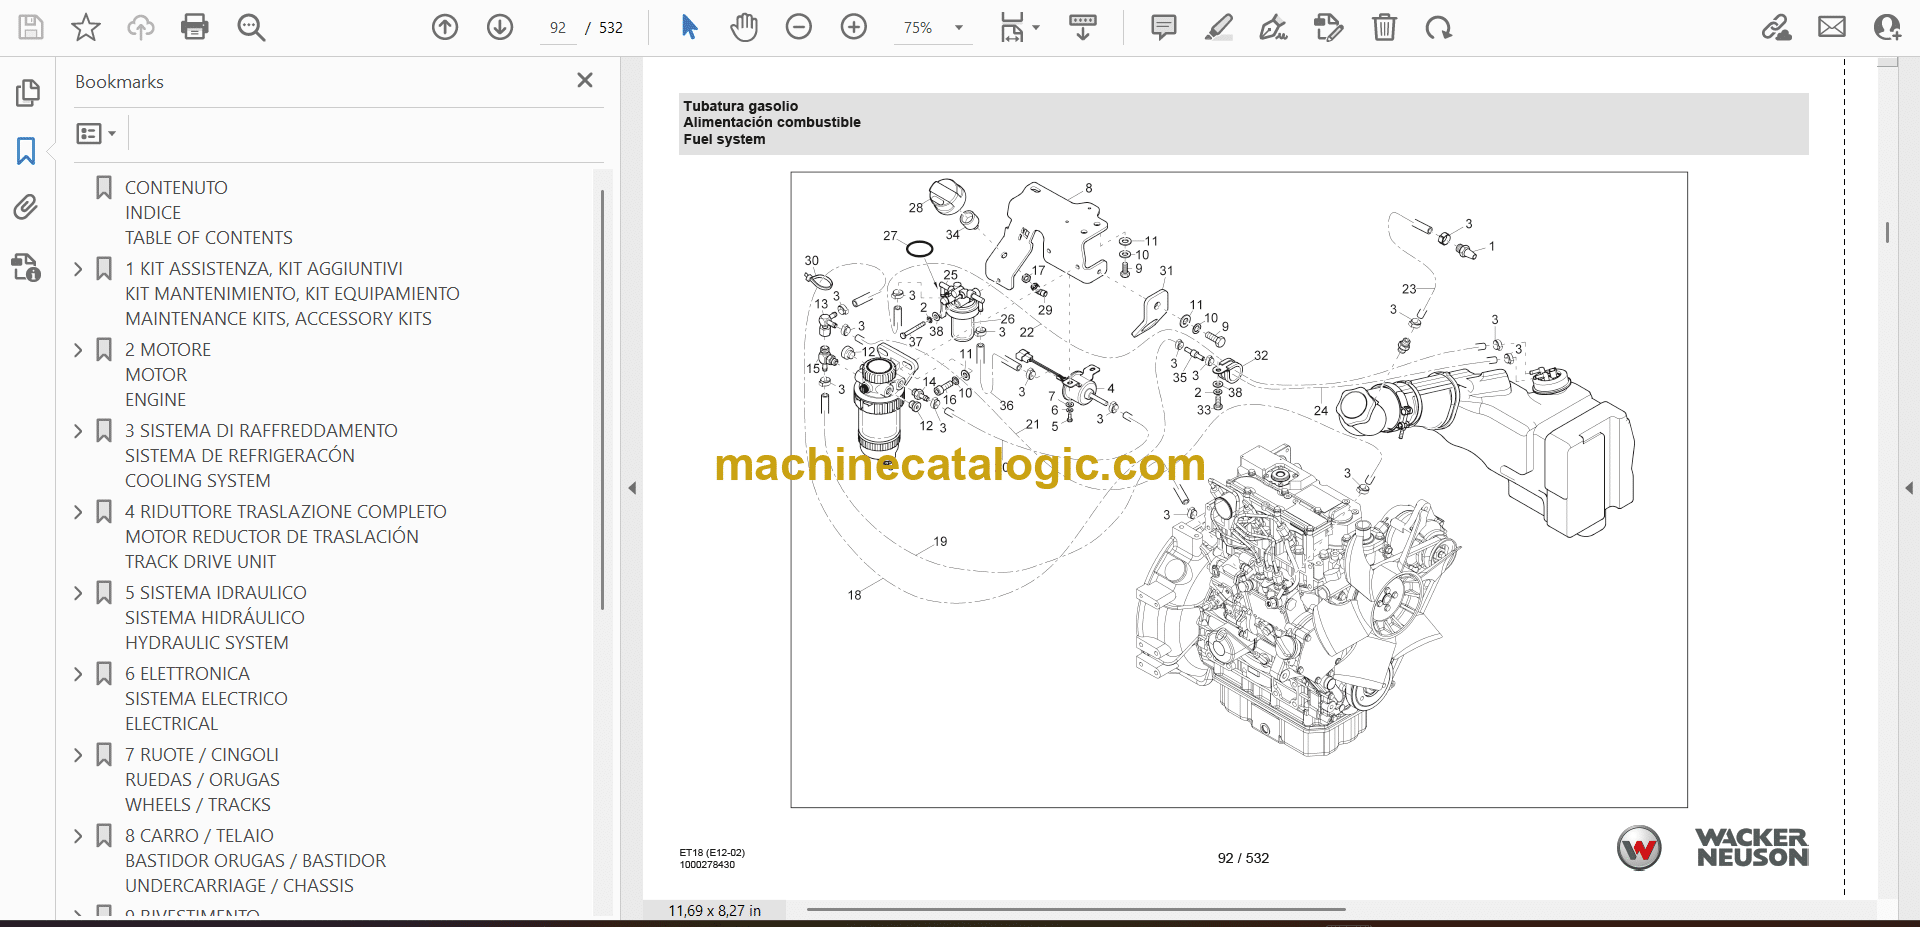
Task: Open the zoom level dropdown
Action: pos(959,28)
